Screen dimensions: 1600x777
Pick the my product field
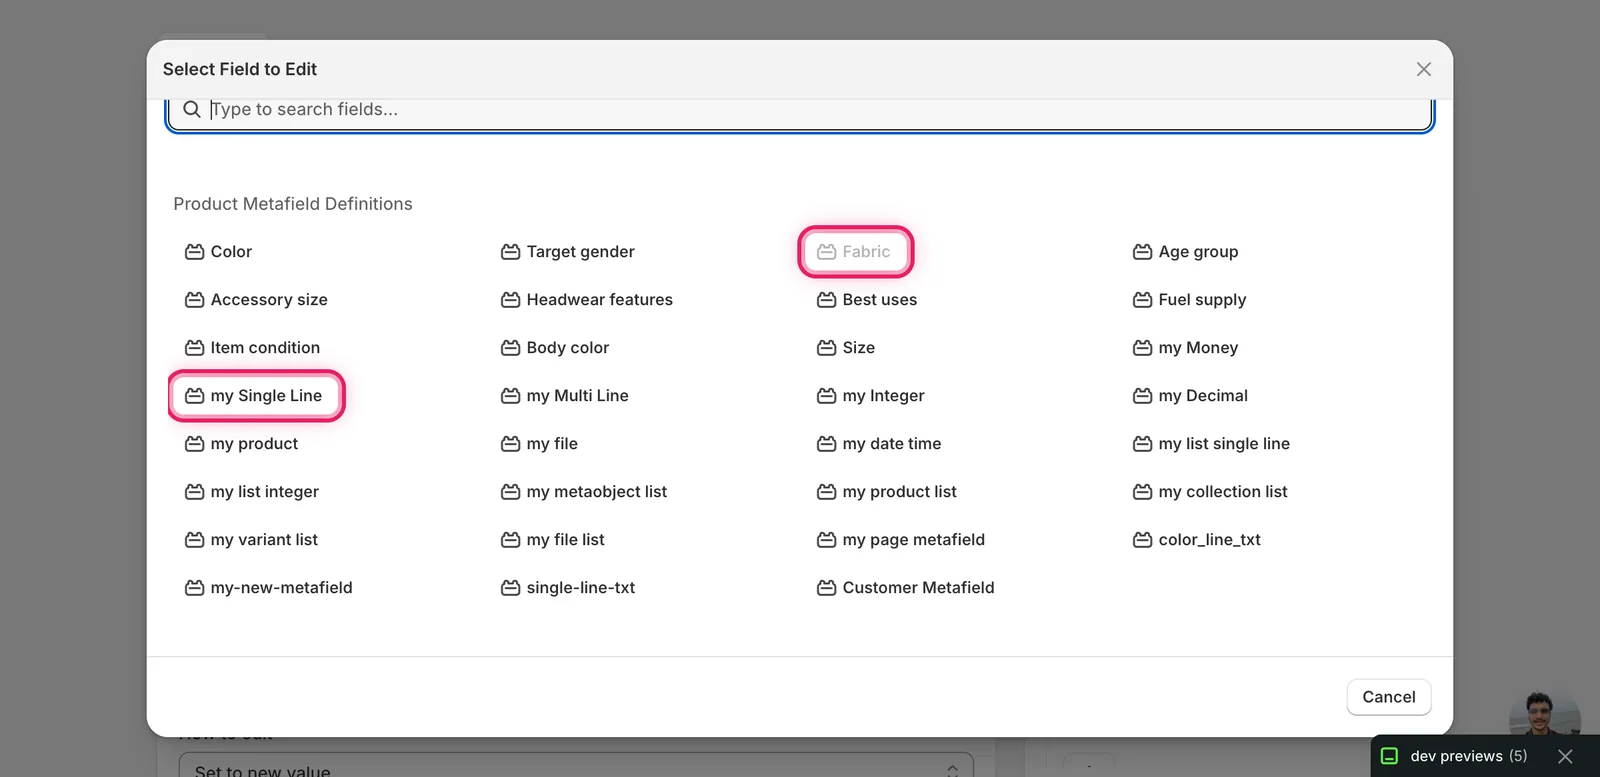(242, 444)
